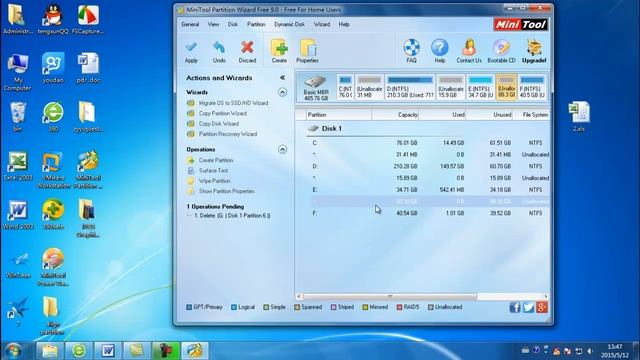Select 31 MB unallocated block in disk map
640x360 pixels.
(369, 87)
